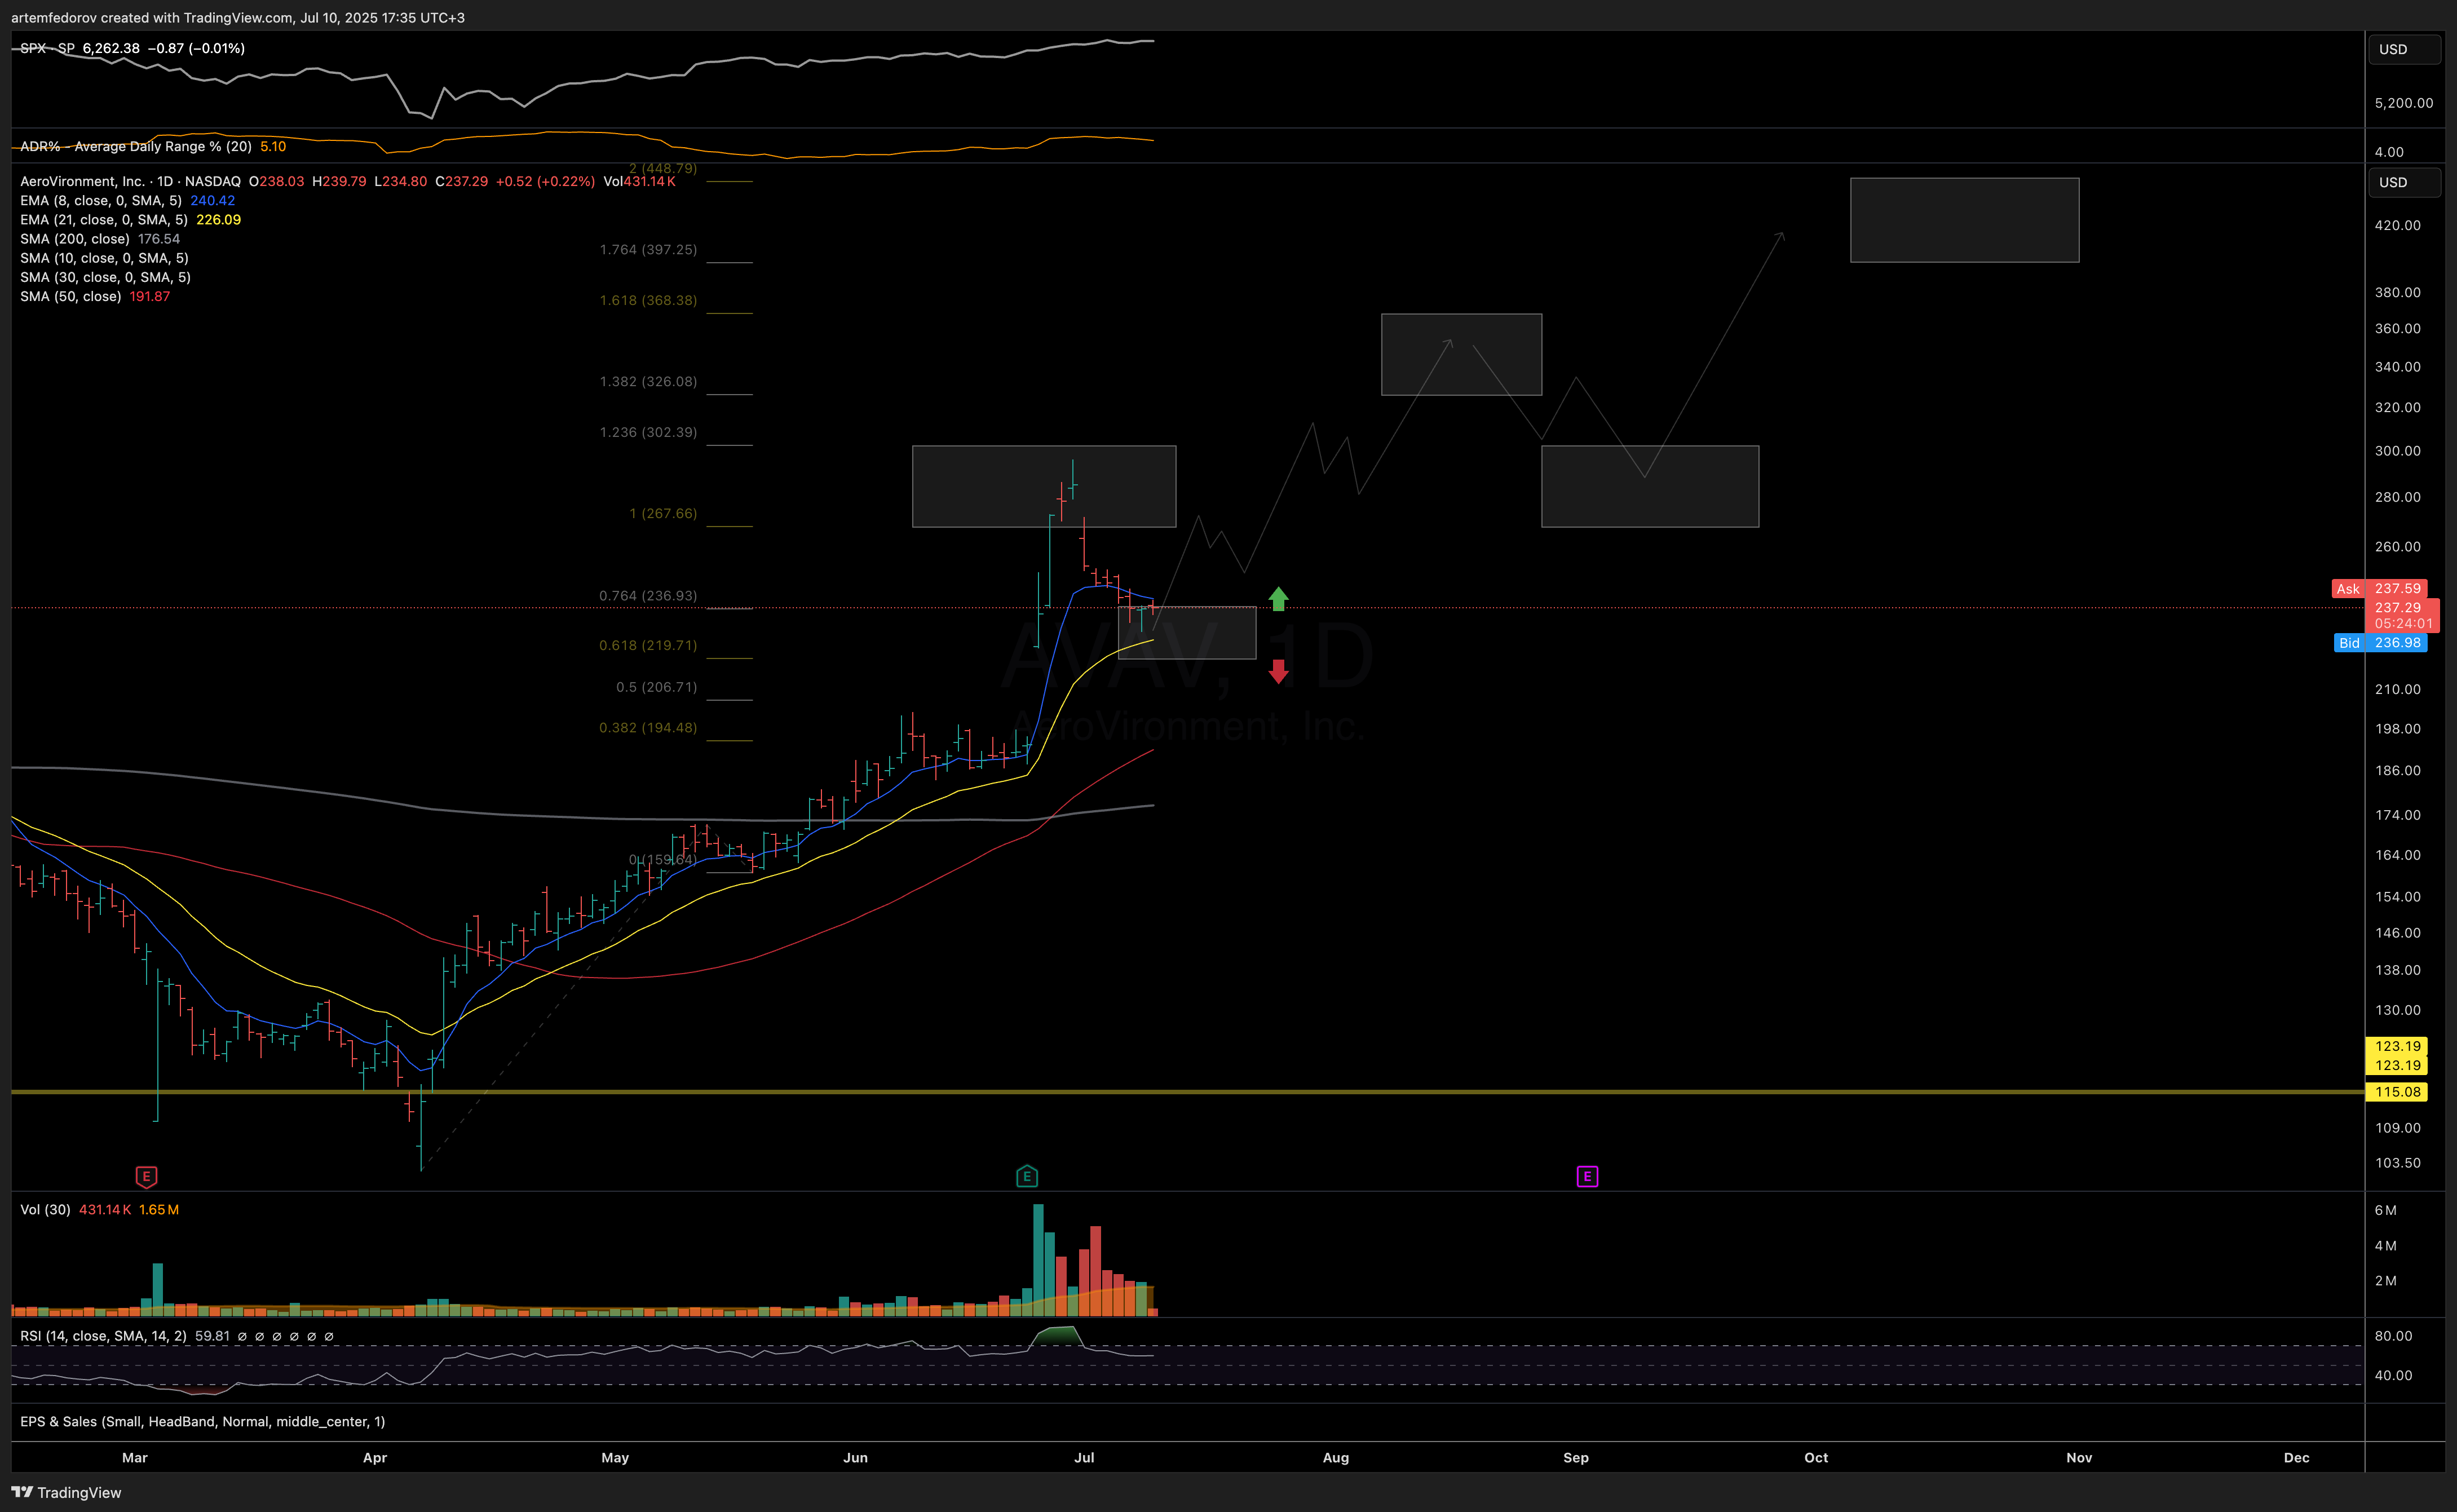Click the AeroVironment, Inc. symbol title
The image size is (2457, 1512).
[82, 181]
